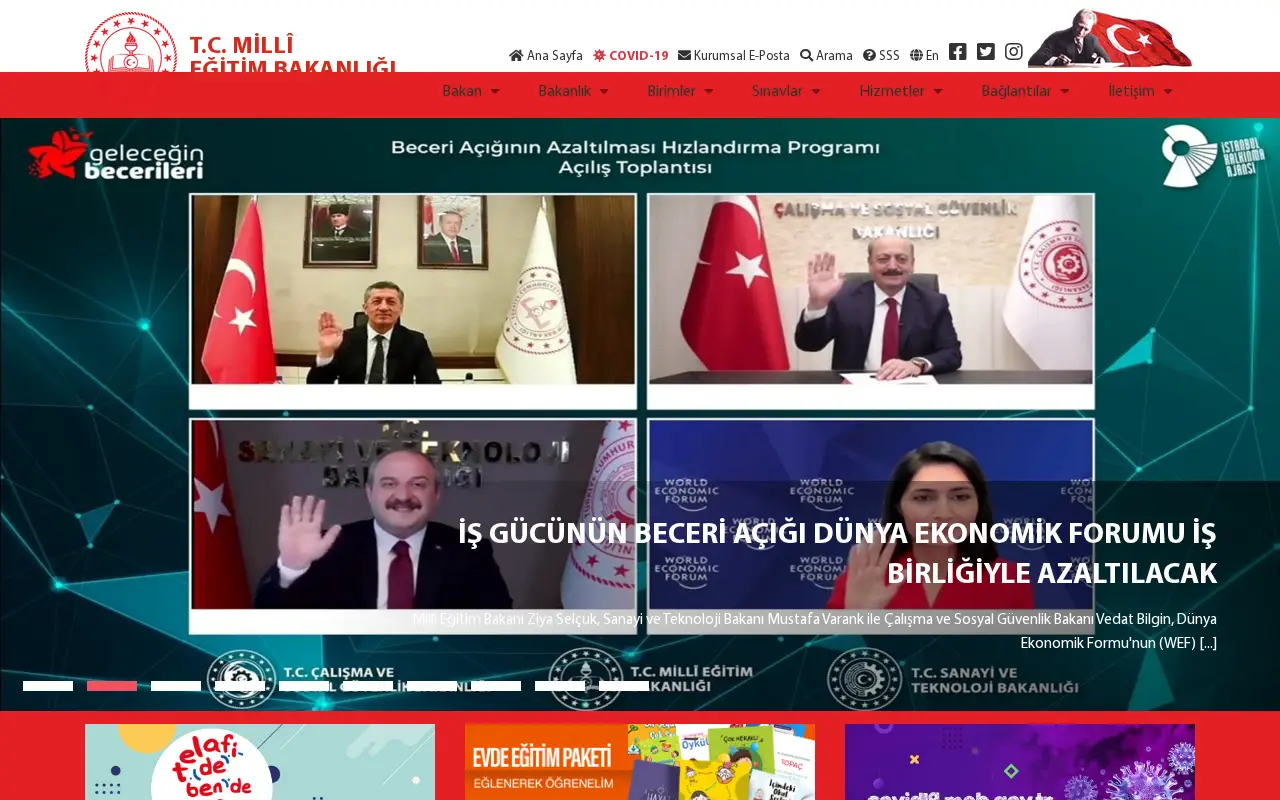Screen dimensions: 1280x800
Task: Open the SSS question mark icon
Action: pos(869,56)
